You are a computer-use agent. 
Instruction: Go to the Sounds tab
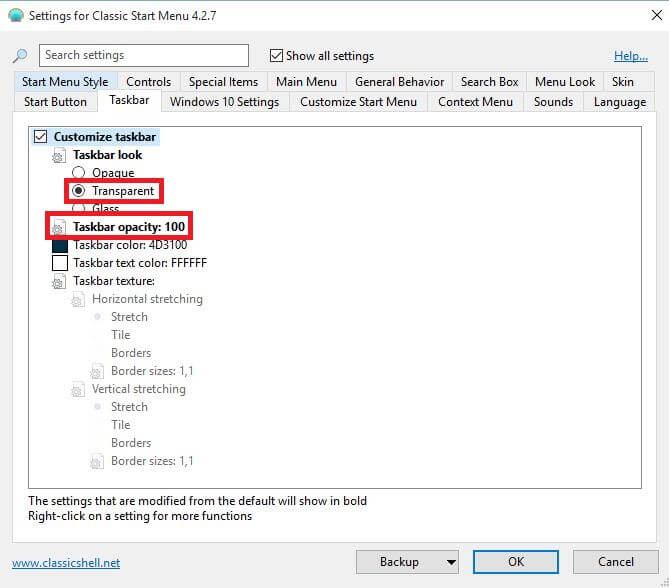tap(553, 102)
